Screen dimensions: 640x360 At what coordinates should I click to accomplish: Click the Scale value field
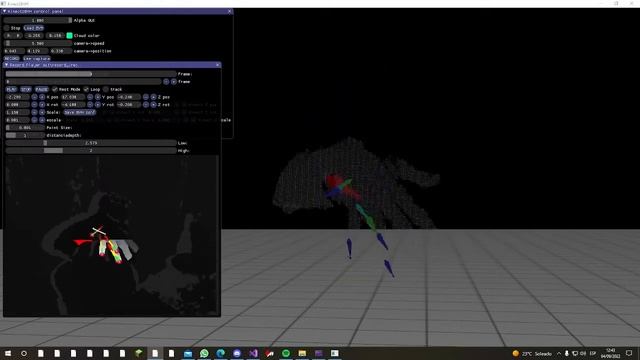[18, 112]
